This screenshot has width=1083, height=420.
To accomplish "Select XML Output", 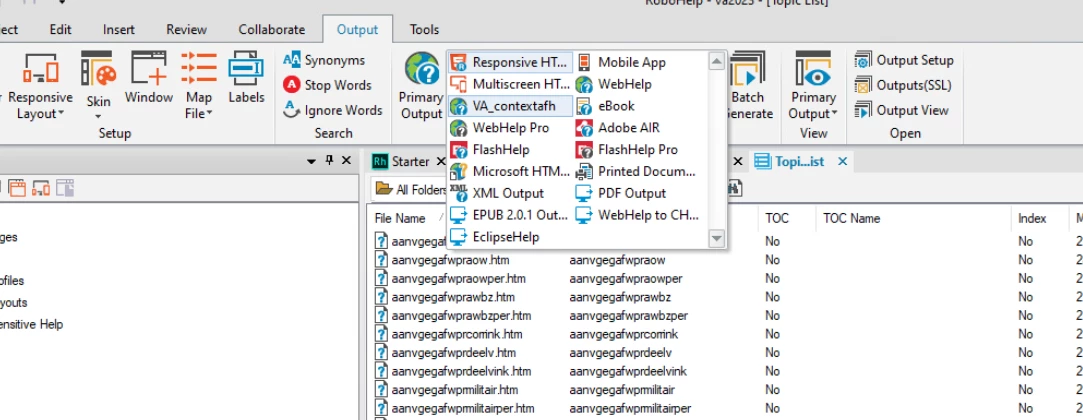I will [510, 193].
